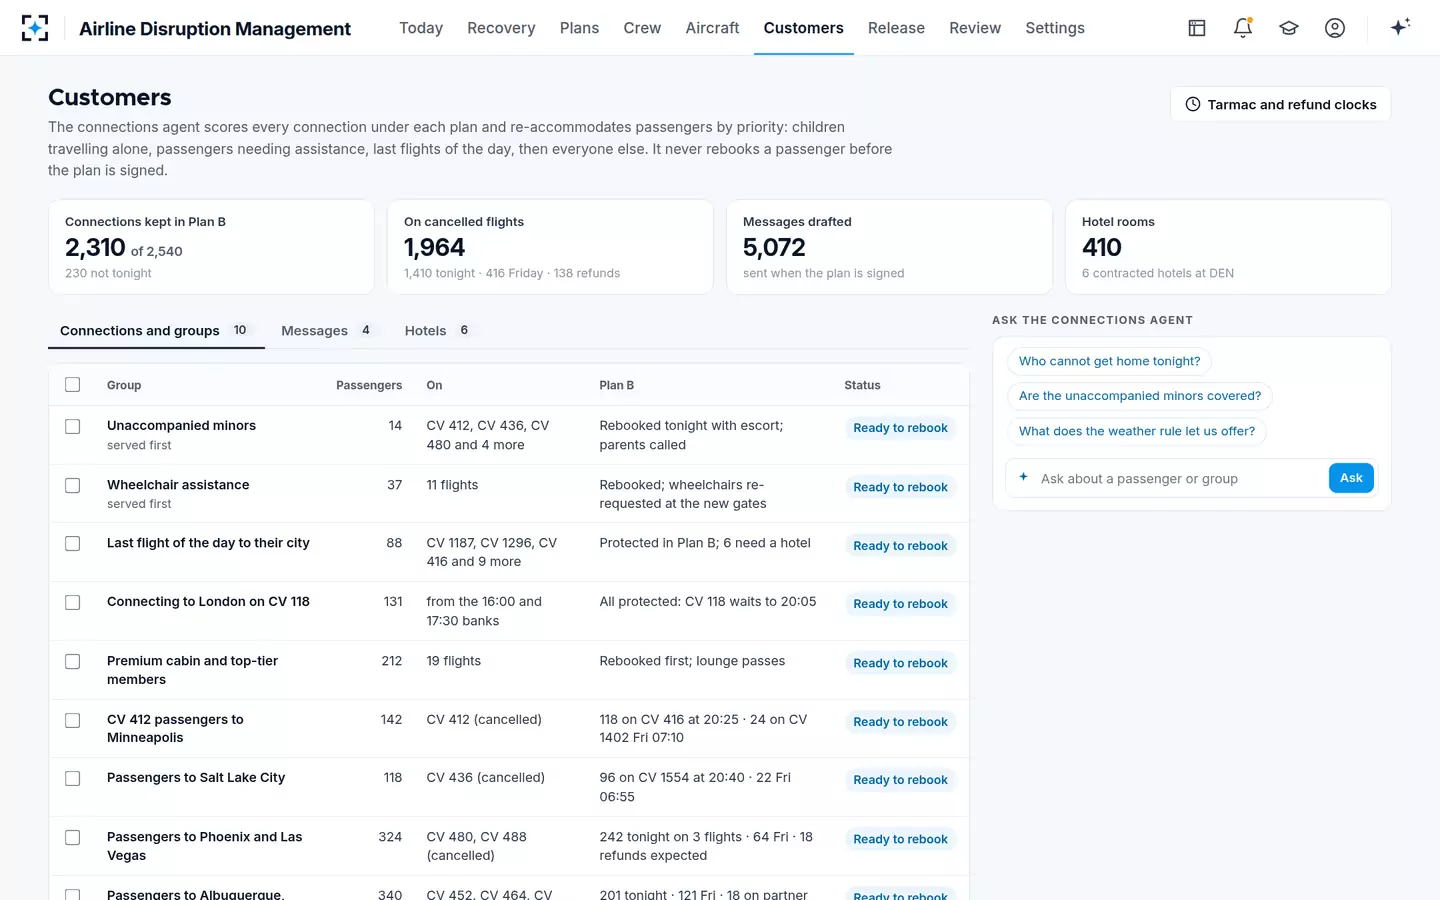Tick Connecting to London on CV 118 checkbox
Viewport: 1440px width, 900px height.
(x=72, y=603)
